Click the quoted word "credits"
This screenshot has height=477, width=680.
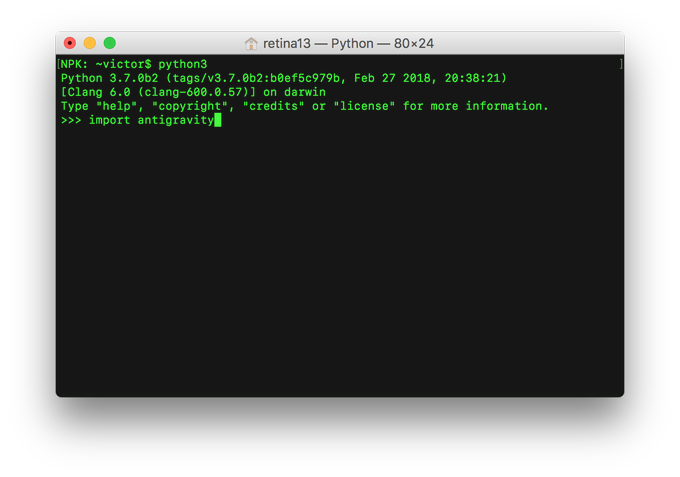(x=274, y=106)
